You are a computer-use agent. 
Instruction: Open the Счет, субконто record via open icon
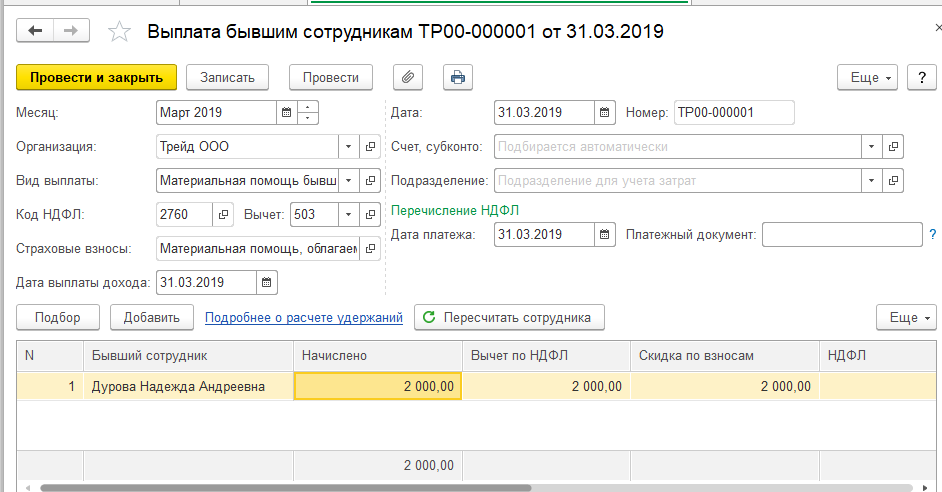[893, 147]
